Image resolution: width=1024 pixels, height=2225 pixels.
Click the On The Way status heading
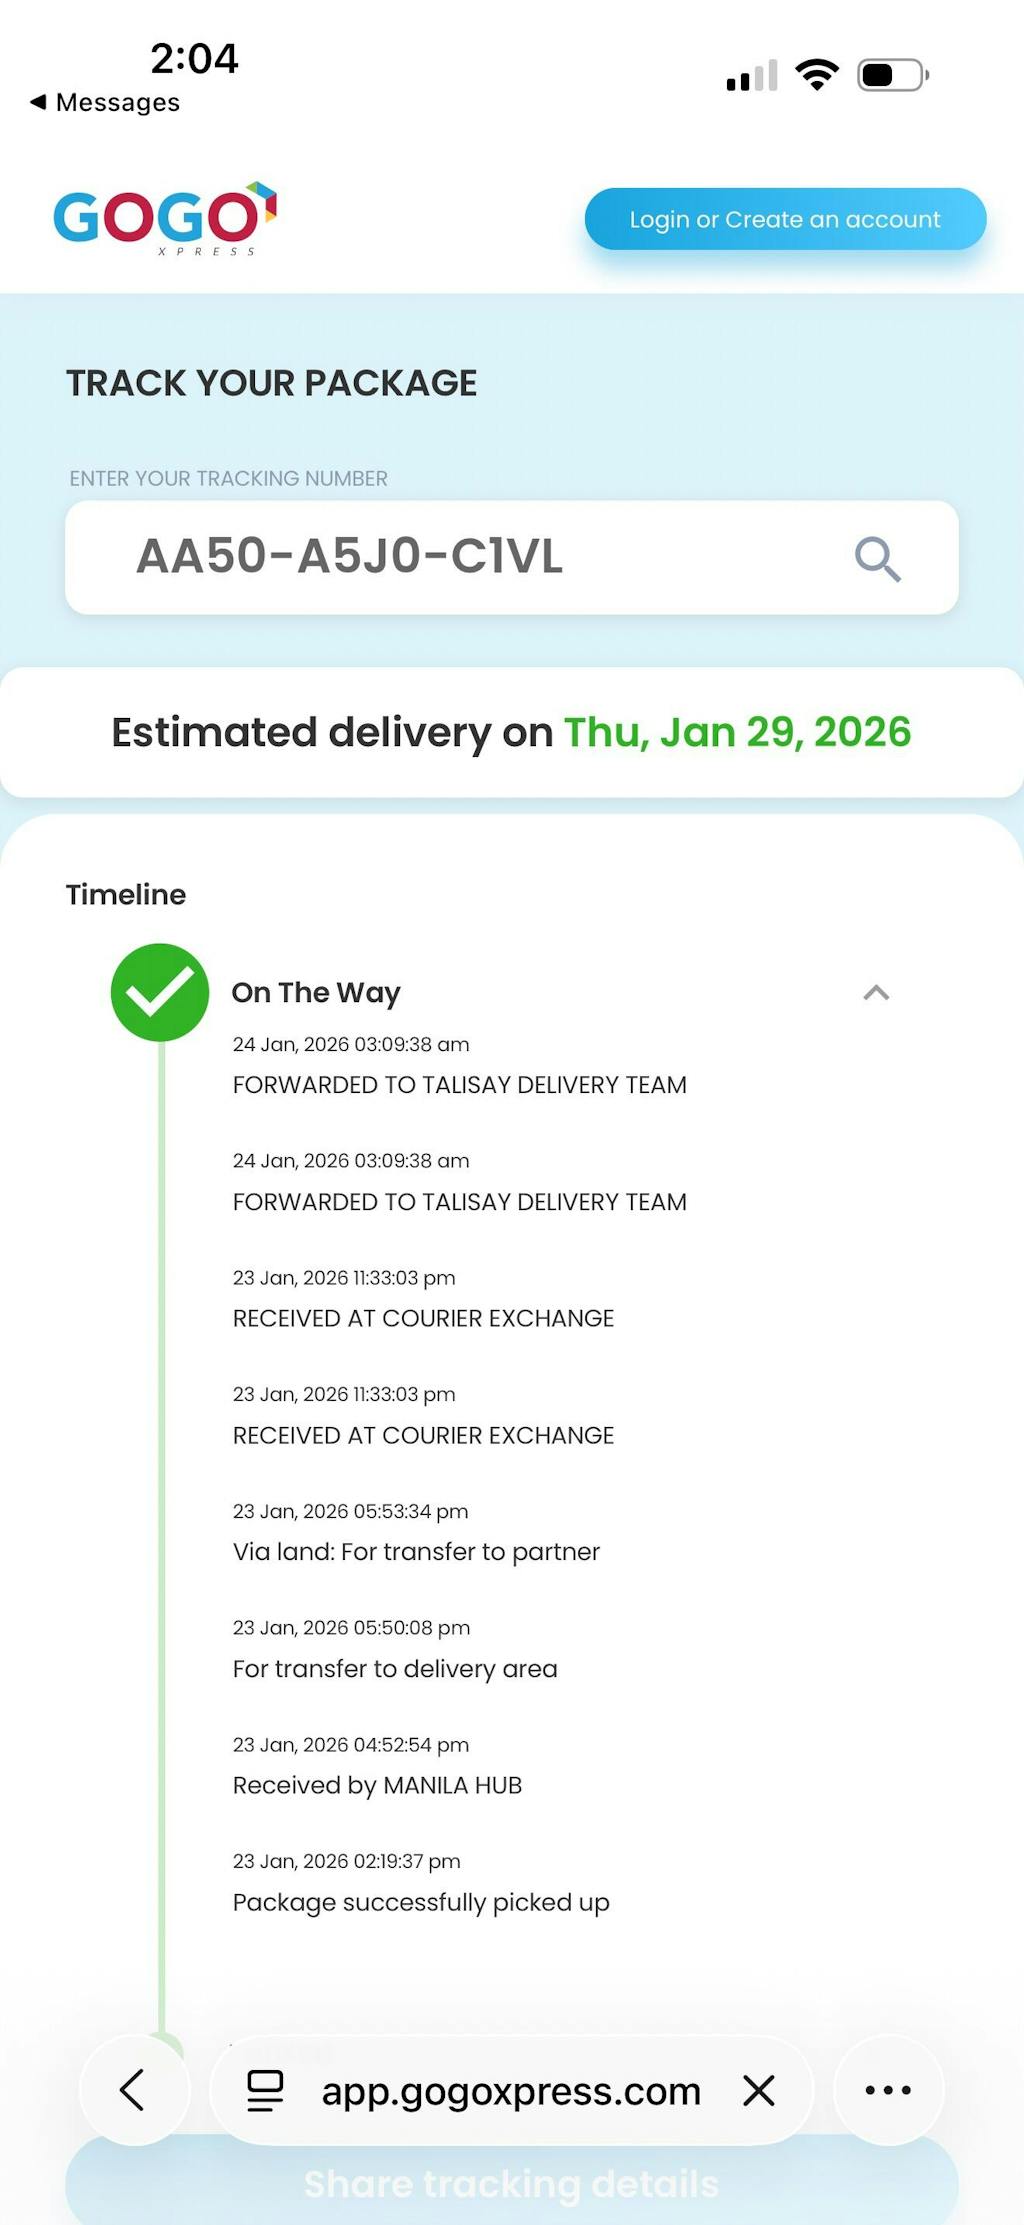click(x=316, y=993)
